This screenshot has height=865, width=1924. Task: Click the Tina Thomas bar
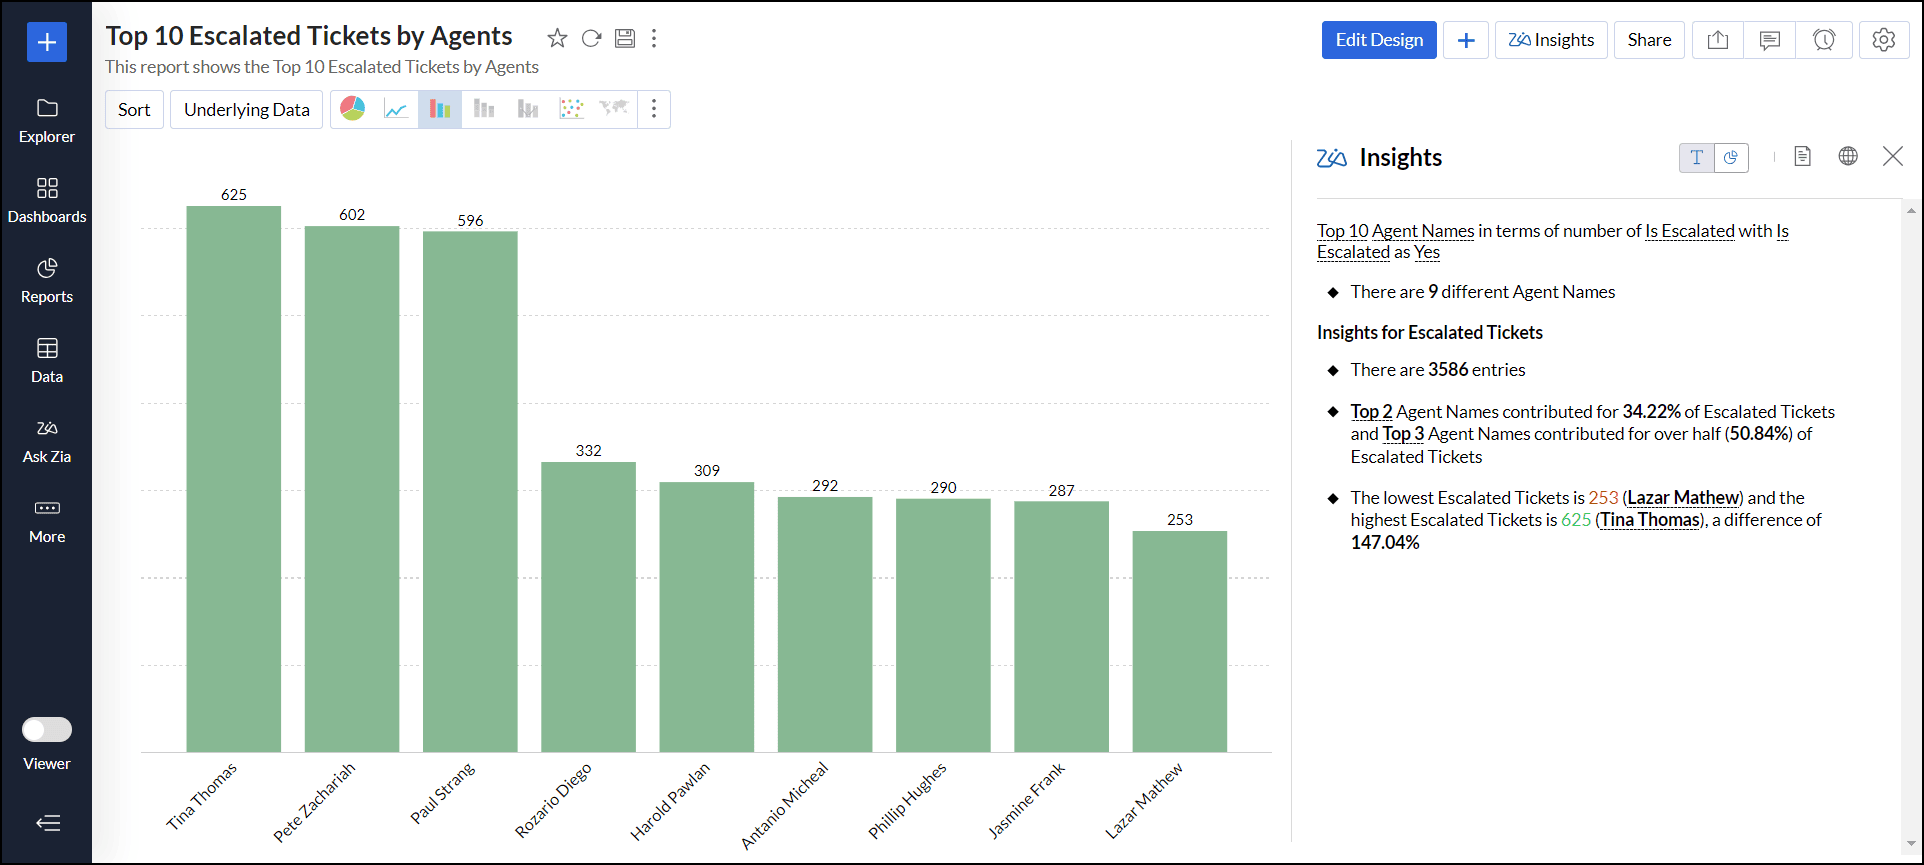click(233, 480)
